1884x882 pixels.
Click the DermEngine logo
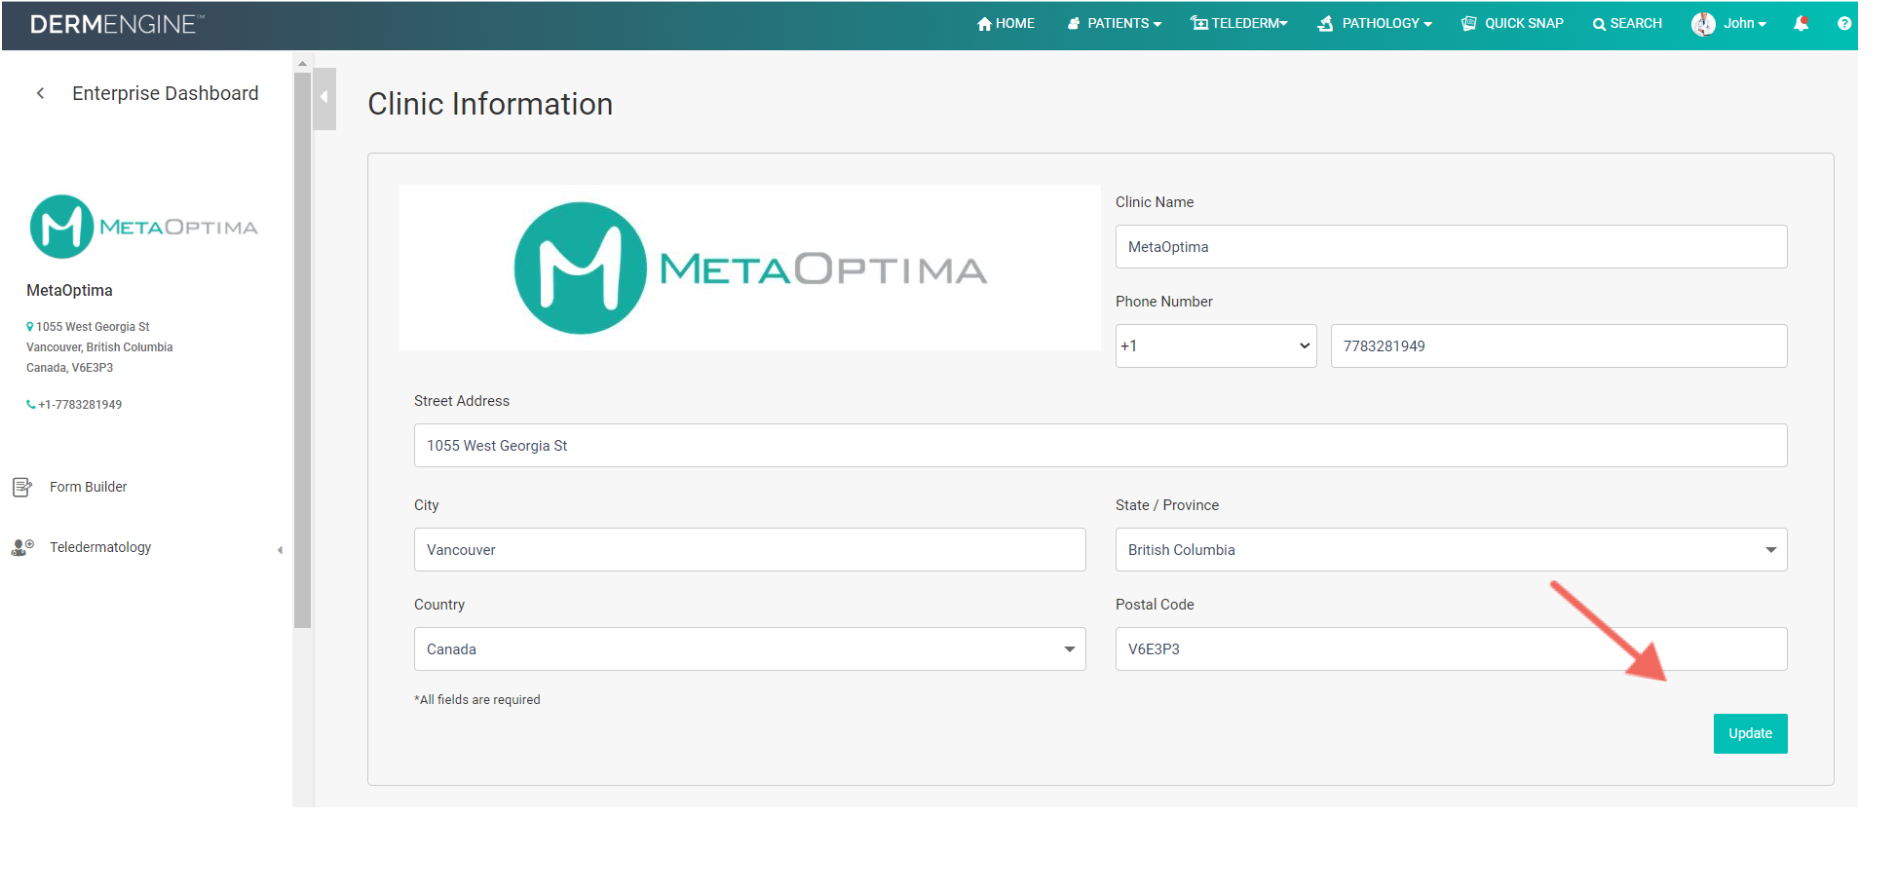point(117,24)
